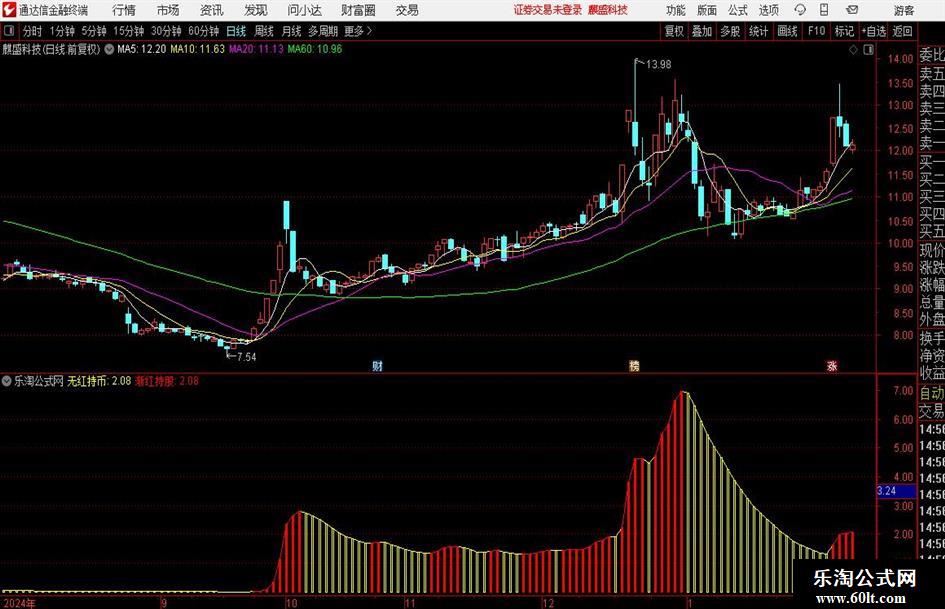Open F10 company info

(x=816, y=31)
